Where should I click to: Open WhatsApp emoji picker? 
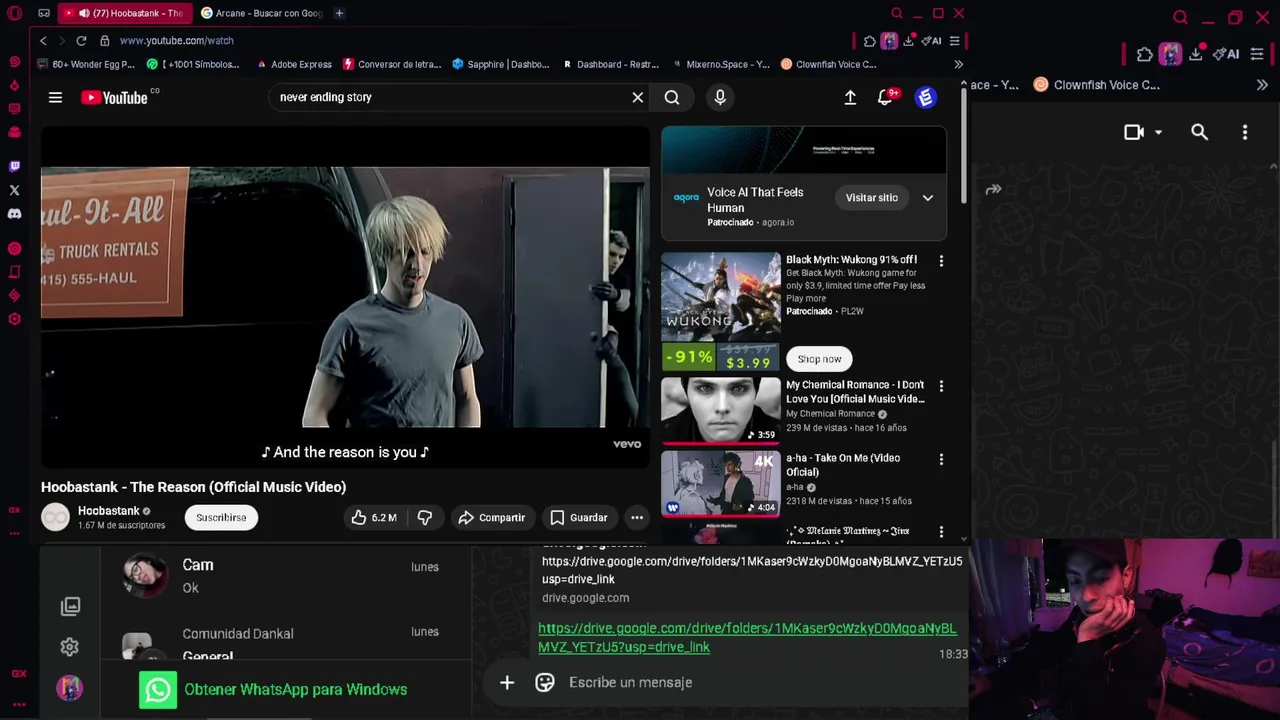click(545, 682)
